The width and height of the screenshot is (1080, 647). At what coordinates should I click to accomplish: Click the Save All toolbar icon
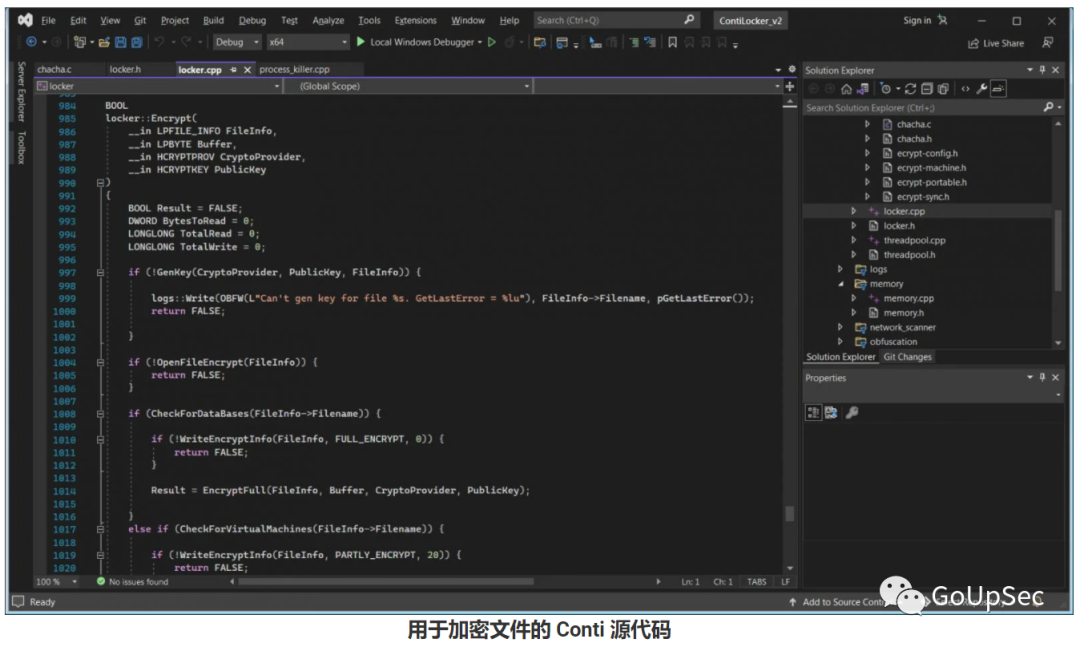coord(136,42)
